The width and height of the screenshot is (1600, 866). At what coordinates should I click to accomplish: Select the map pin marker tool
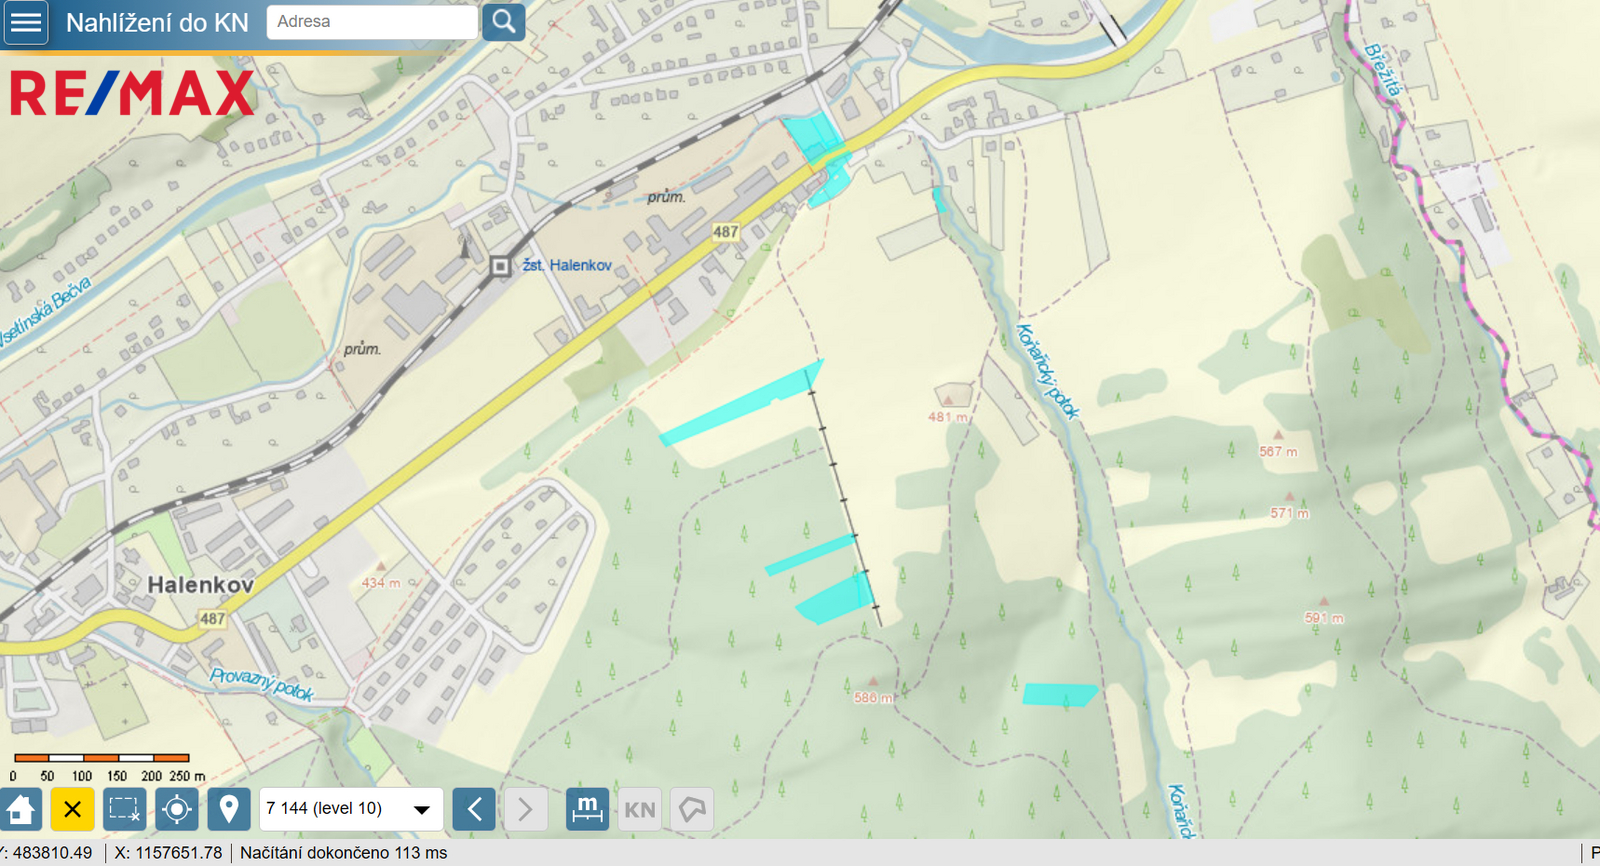(229, 809)
